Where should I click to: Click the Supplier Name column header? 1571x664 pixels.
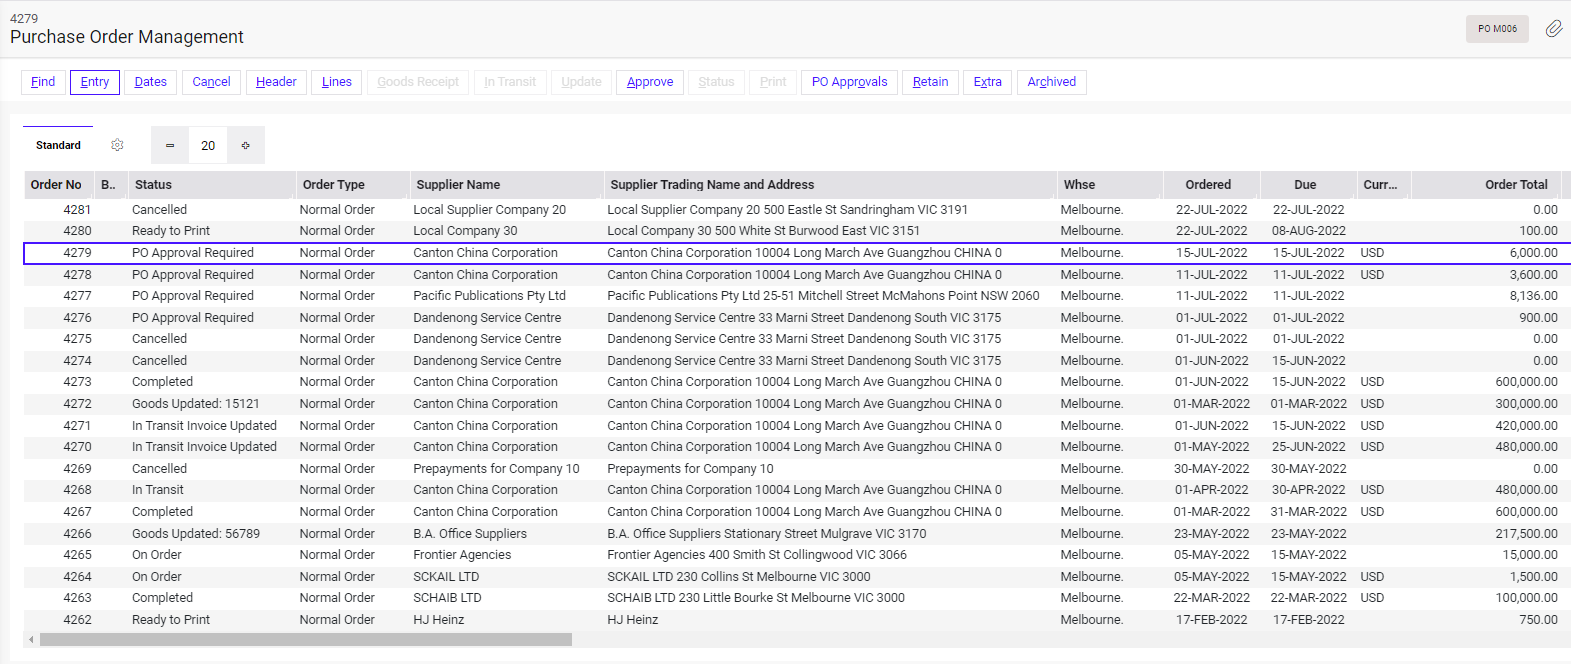458,185
